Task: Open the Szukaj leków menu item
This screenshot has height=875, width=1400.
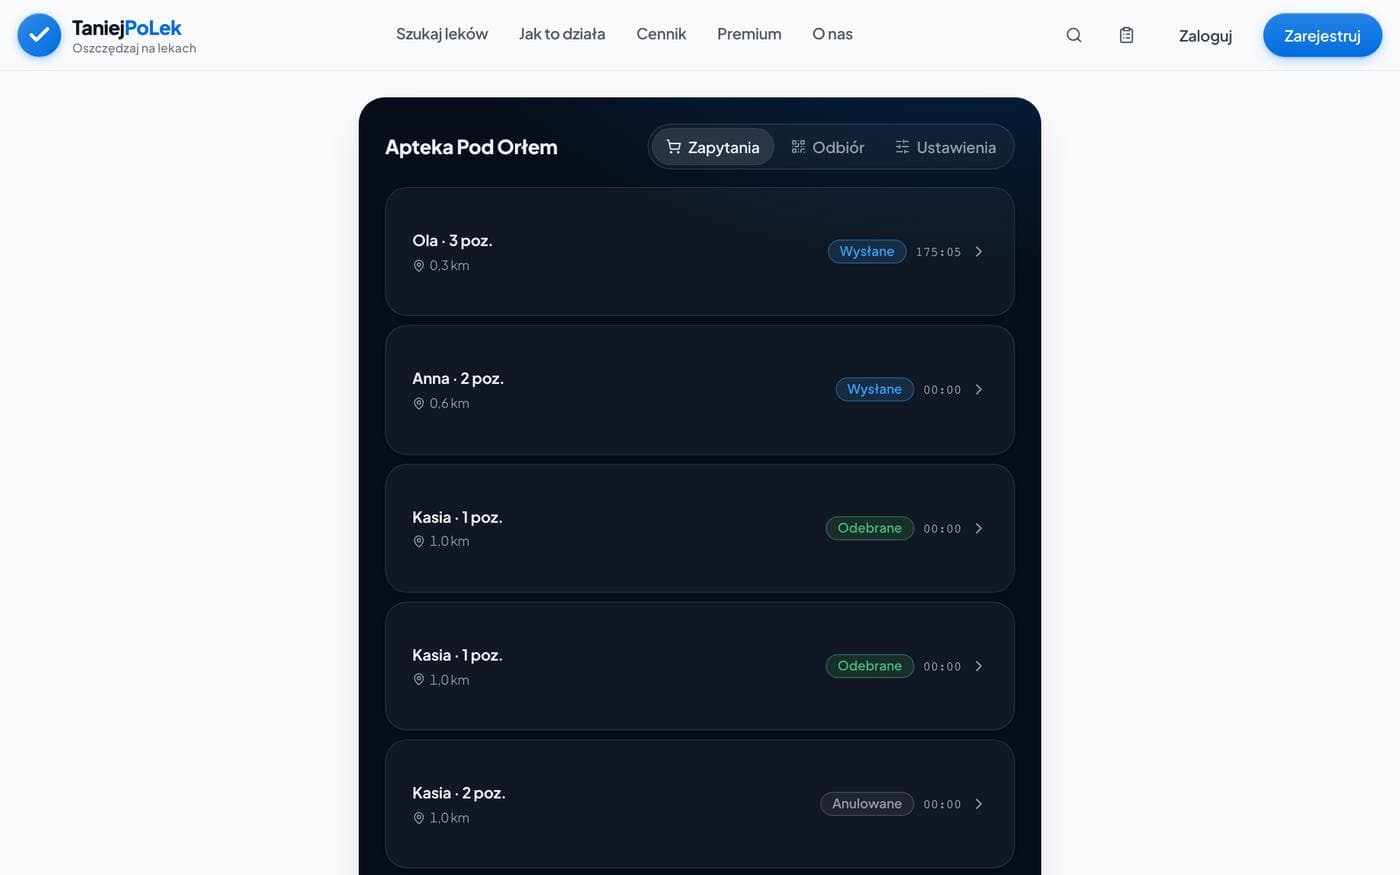Action: click(x=442, y=34)
